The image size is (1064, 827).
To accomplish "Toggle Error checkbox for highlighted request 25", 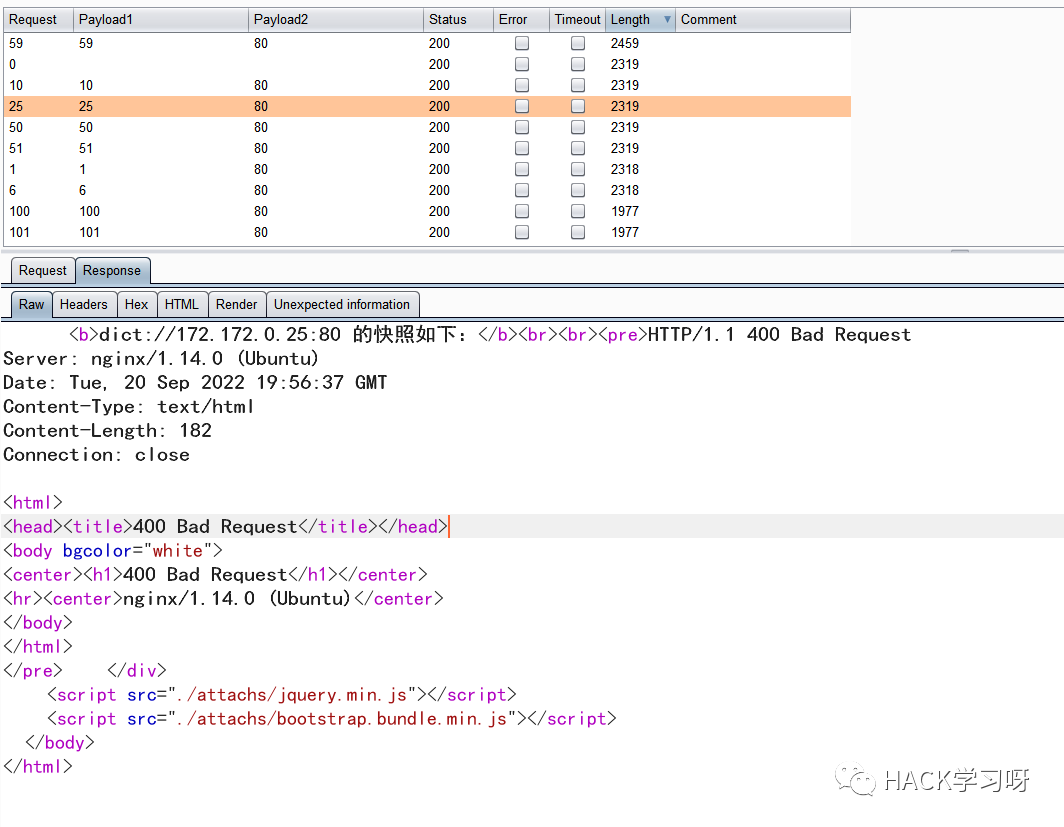I will (522, 107).
